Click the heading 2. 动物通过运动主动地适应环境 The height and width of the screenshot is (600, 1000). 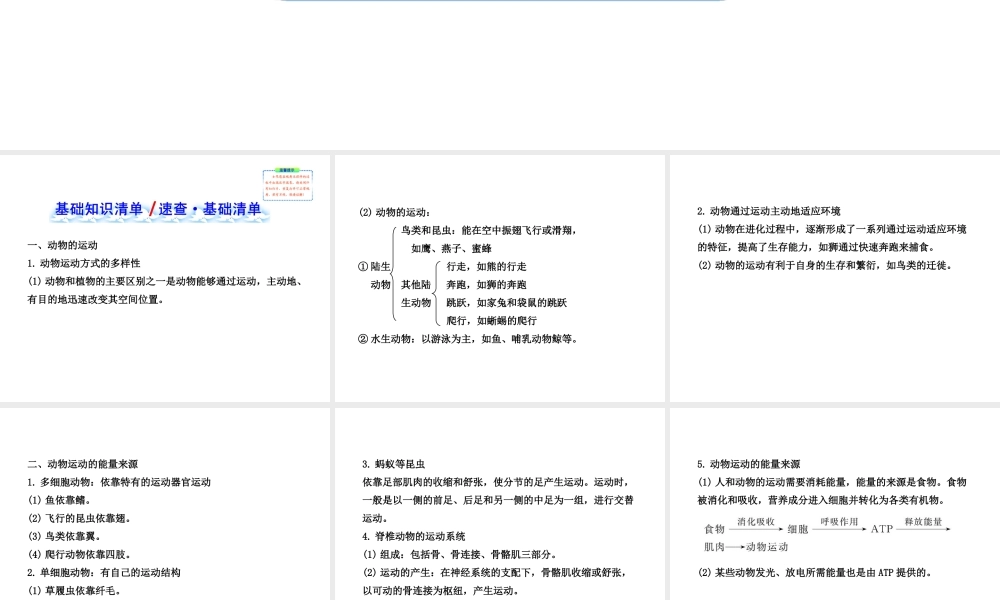click(x=768, y=211)
